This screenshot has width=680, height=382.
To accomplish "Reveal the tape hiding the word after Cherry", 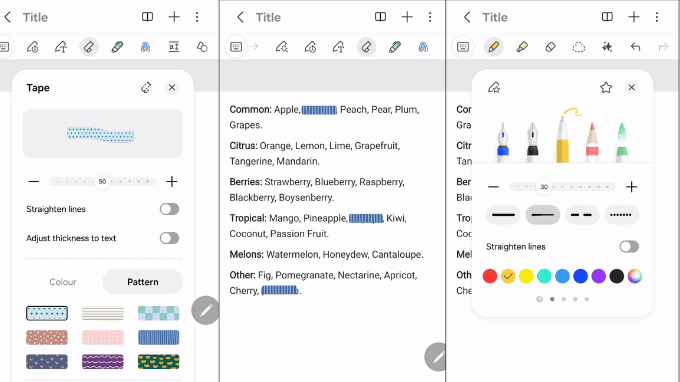I will 279,291.
